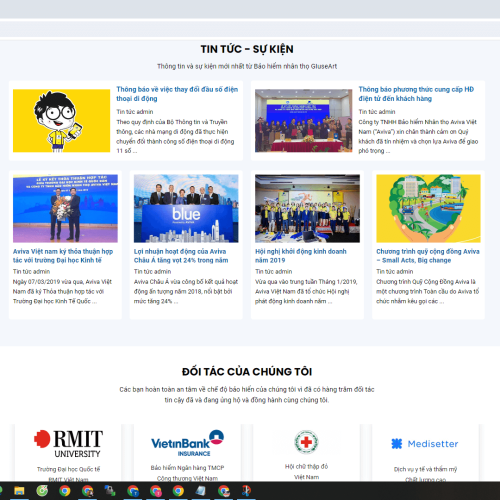This screenshot has height=500, width=500.
Task: Open the yellow-shirt group photo thumbnail
Action: [307, 208]
